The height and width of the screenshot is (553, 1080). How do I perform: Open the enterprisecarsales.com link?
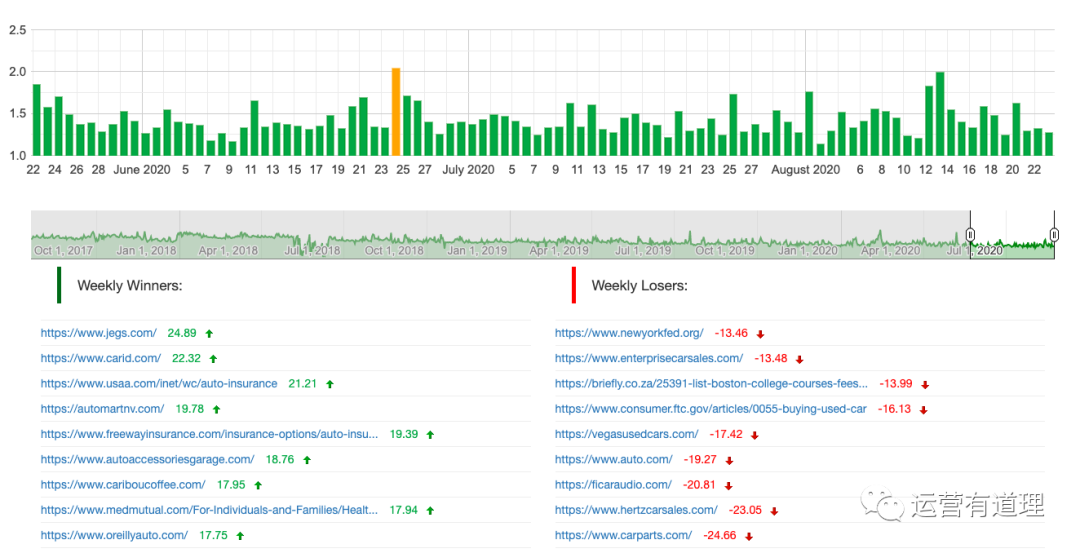pyautogui.click(x=649, y=358)
